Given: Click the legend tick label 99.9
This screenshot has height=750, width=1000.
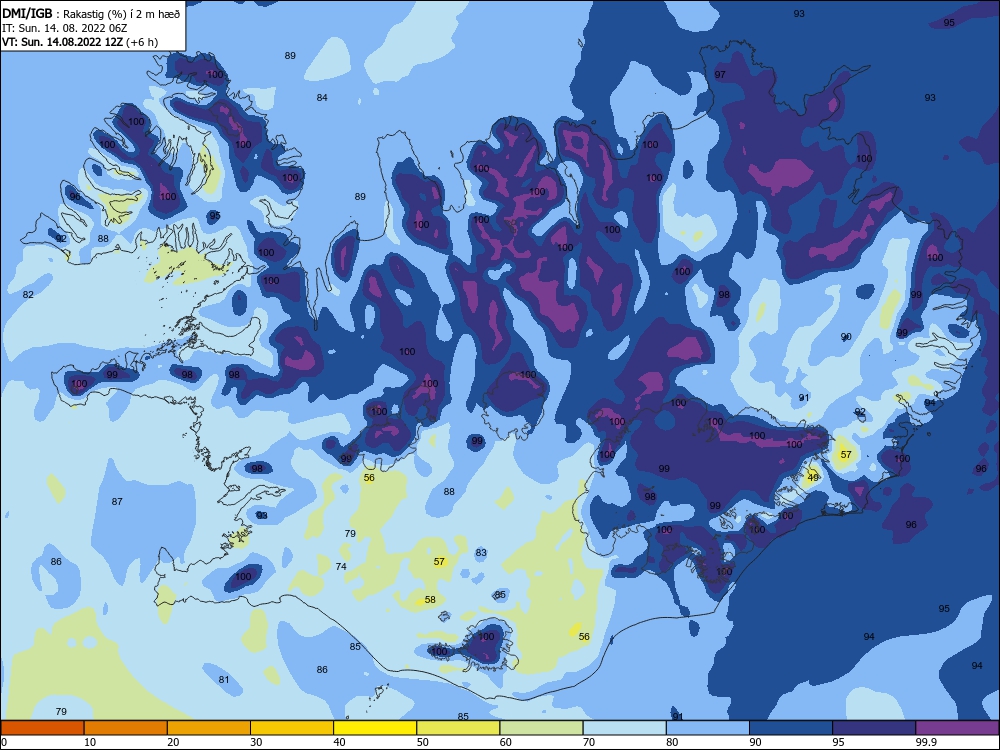Looking at the screenshot, I should pyautogui.click(x=925, y=742).
